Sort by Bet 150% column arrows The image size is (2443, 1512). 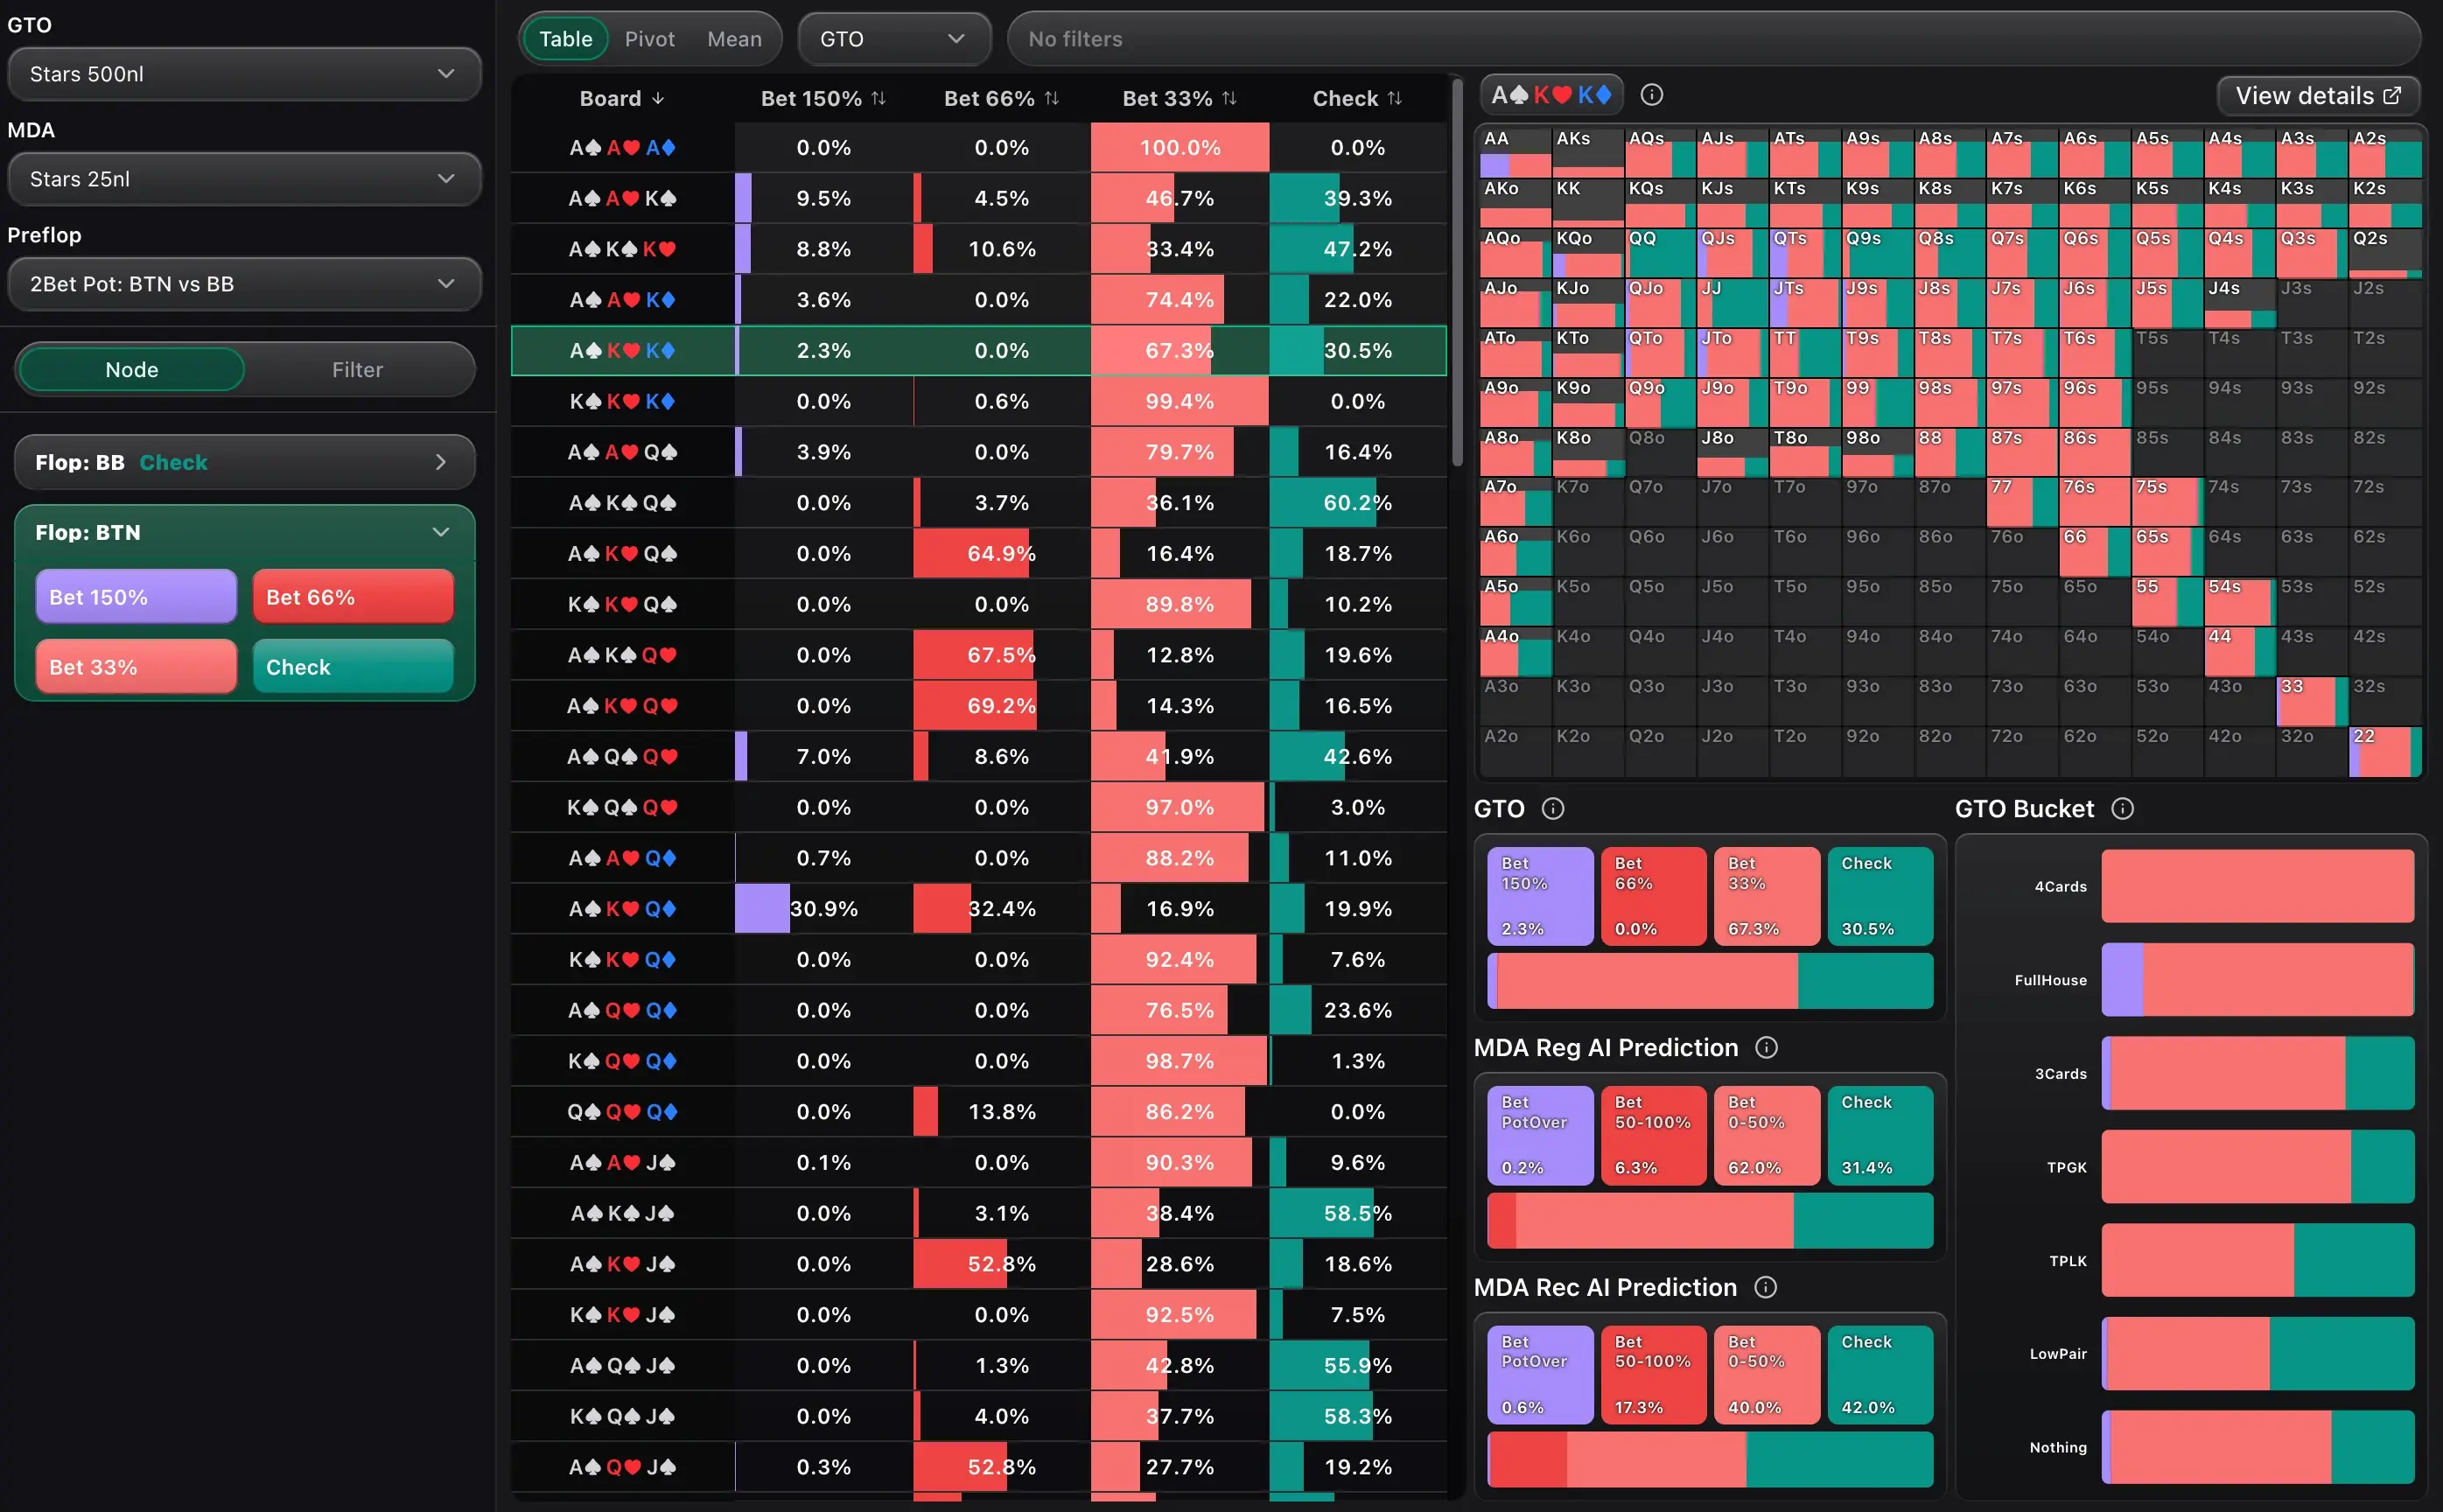(x=878, y=98)
